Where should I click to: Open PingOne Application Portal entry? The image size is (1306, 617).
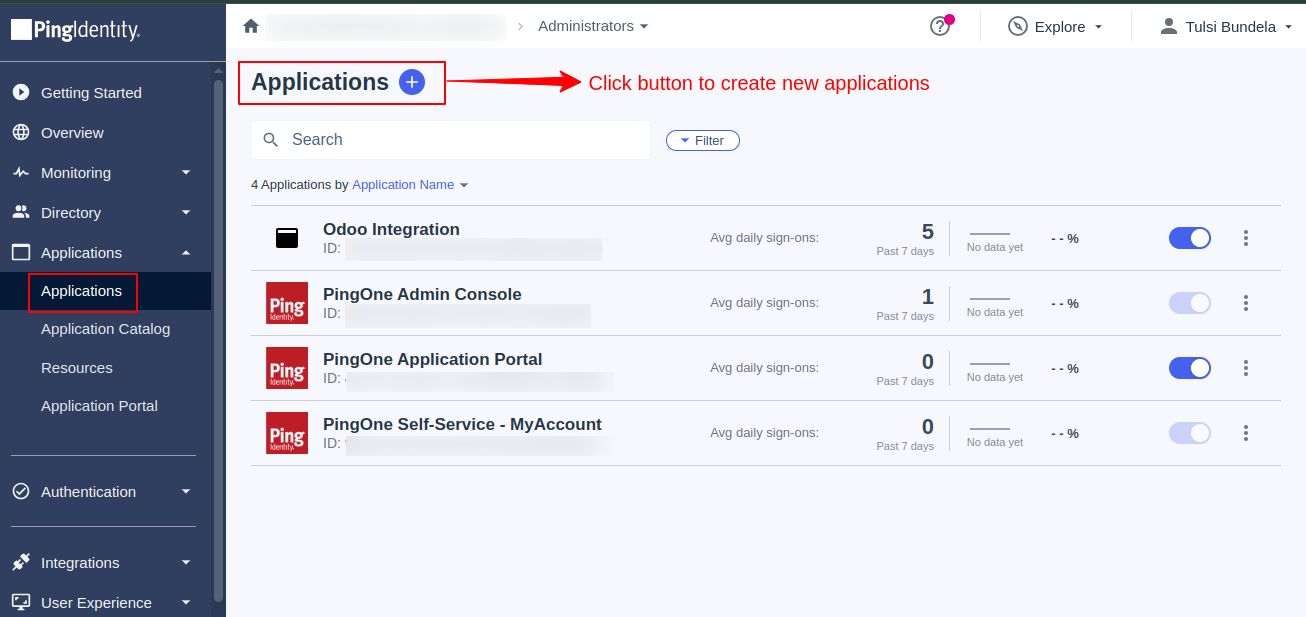tap(432, 359)
